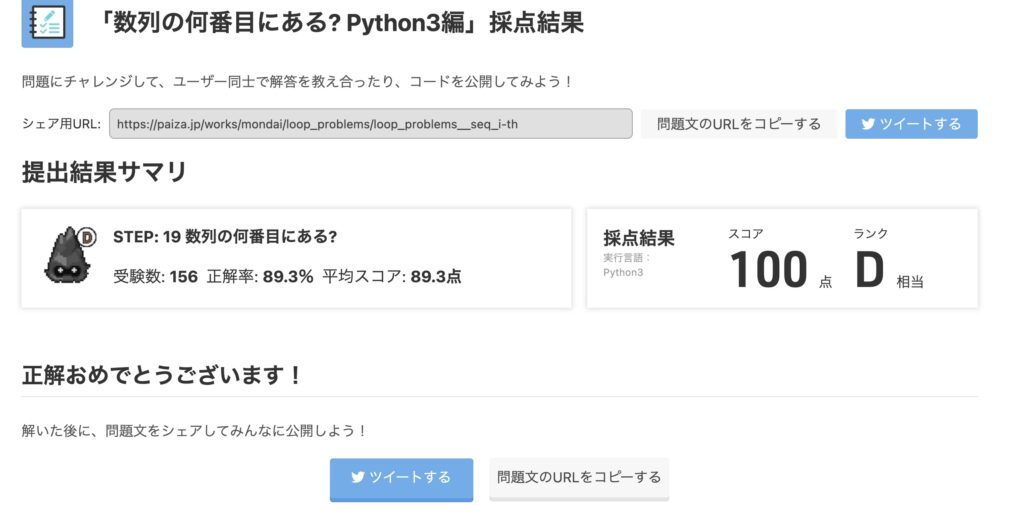Click the top 問題文のURLをコピーする button

739,124
